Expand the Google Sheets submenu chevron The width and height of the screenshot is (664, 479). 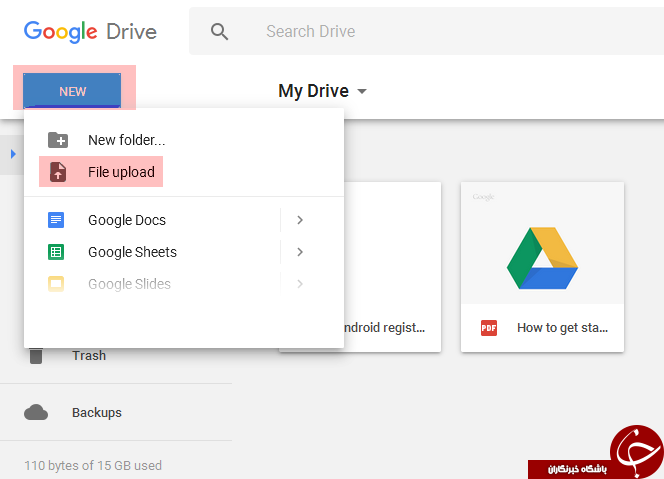click(x=300, y=252)
